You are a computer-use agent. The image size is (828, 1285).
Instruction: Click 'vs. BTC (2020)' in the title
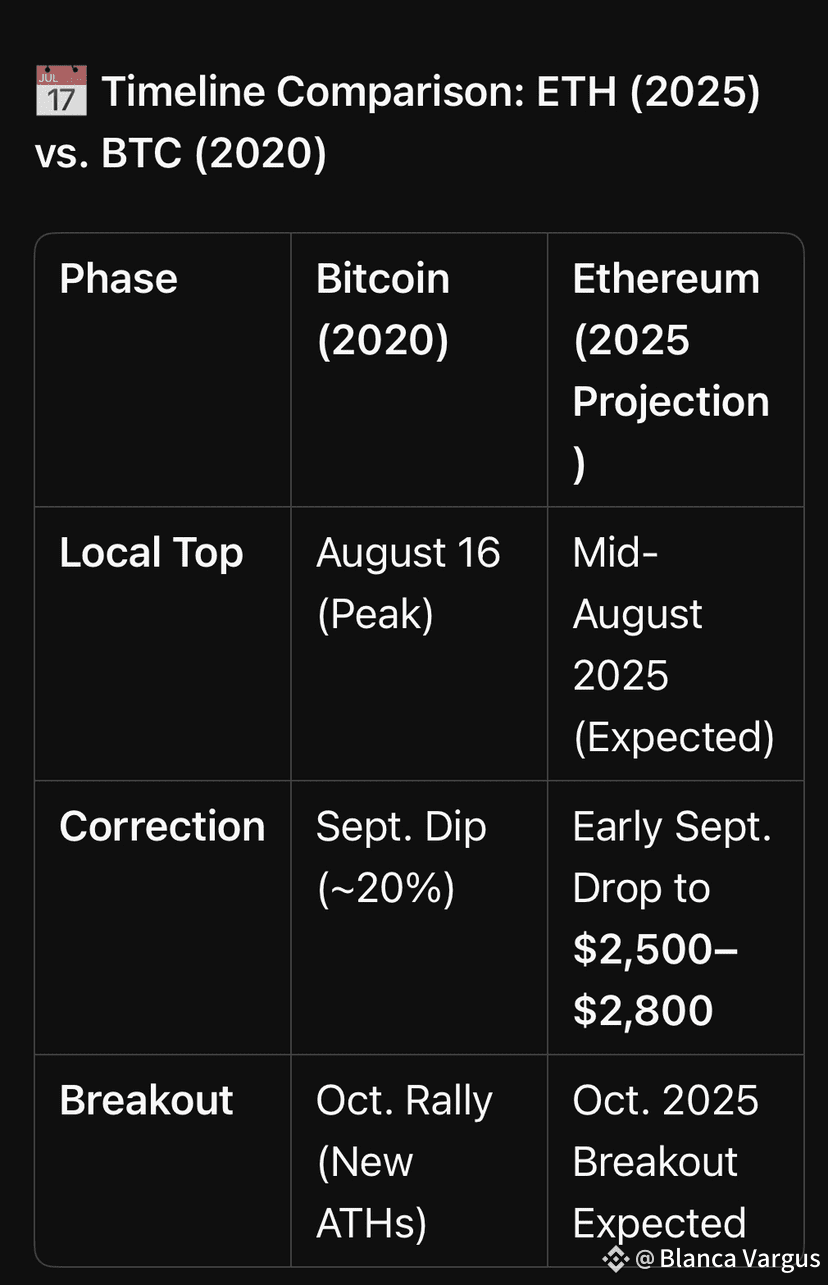[181, 154]
